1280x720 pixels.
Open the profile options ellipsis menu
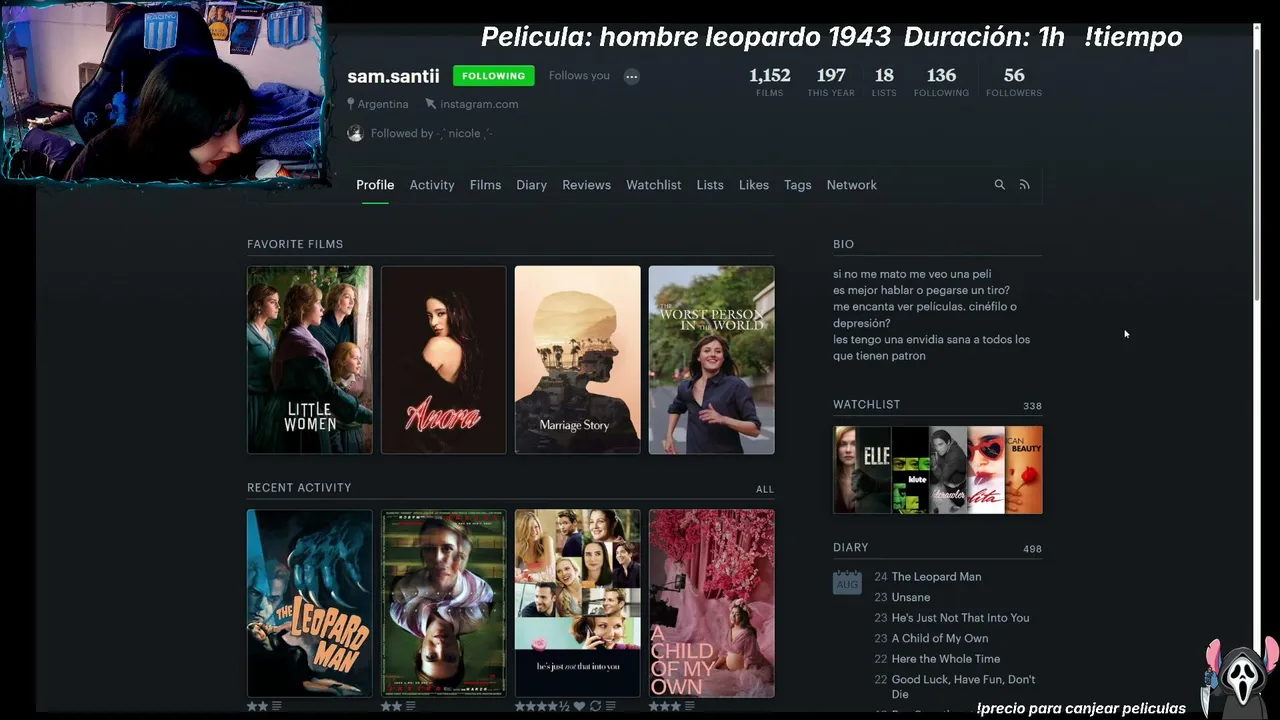point(631,76)
